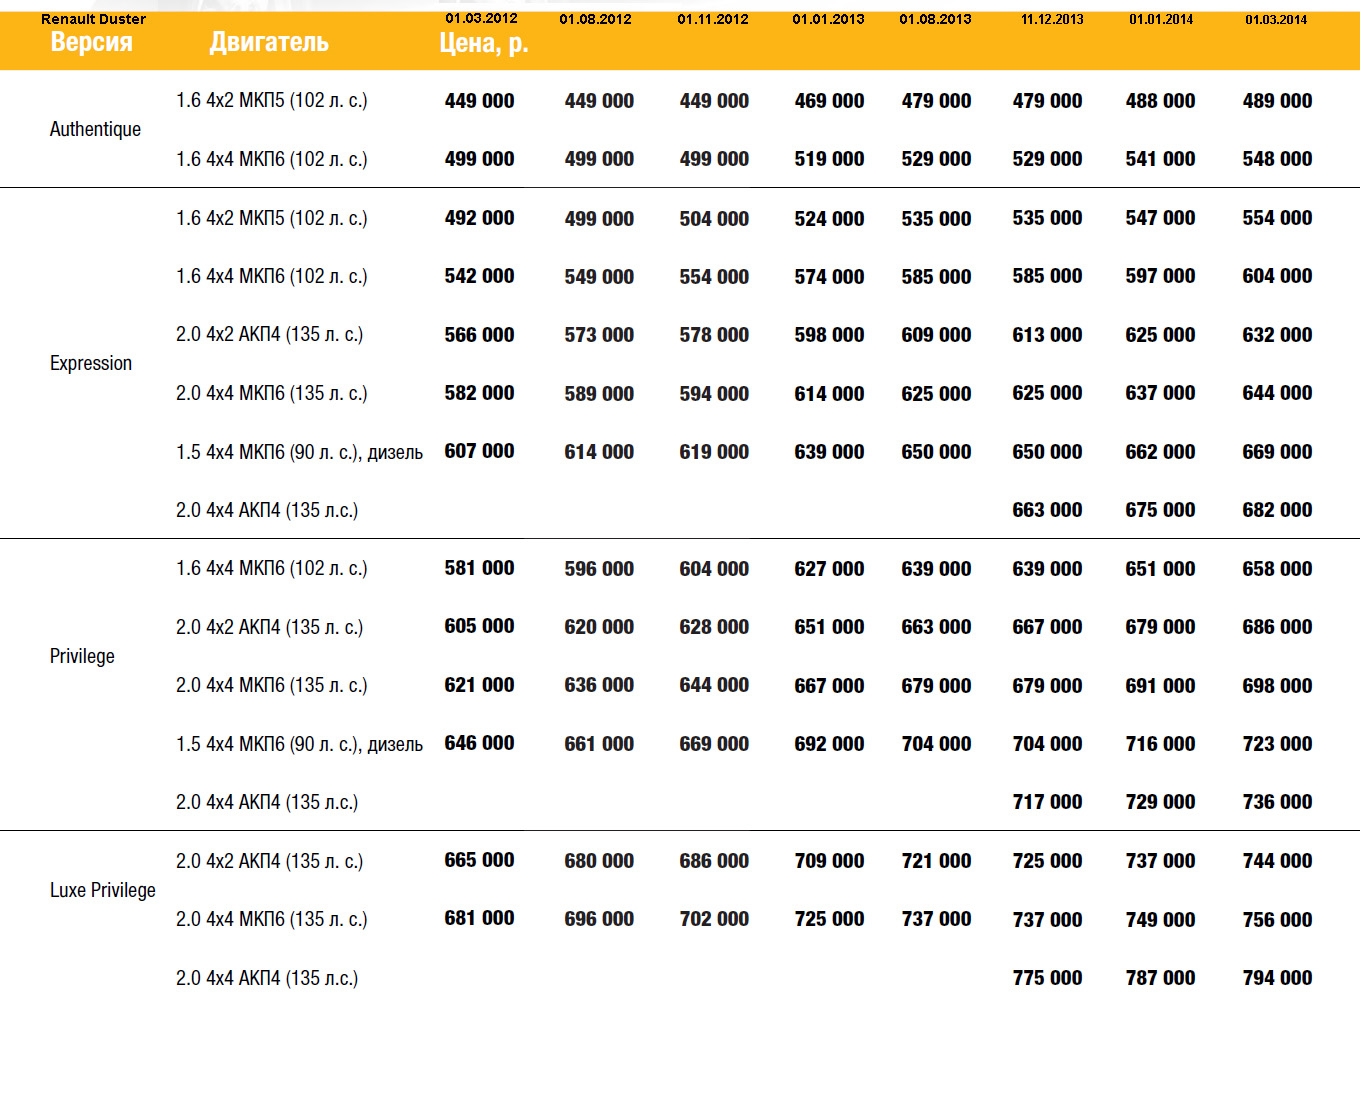This screenshot has height=1100, width=1361.
Task: Click the 607 000 price cell
Action: pos(479,451)
